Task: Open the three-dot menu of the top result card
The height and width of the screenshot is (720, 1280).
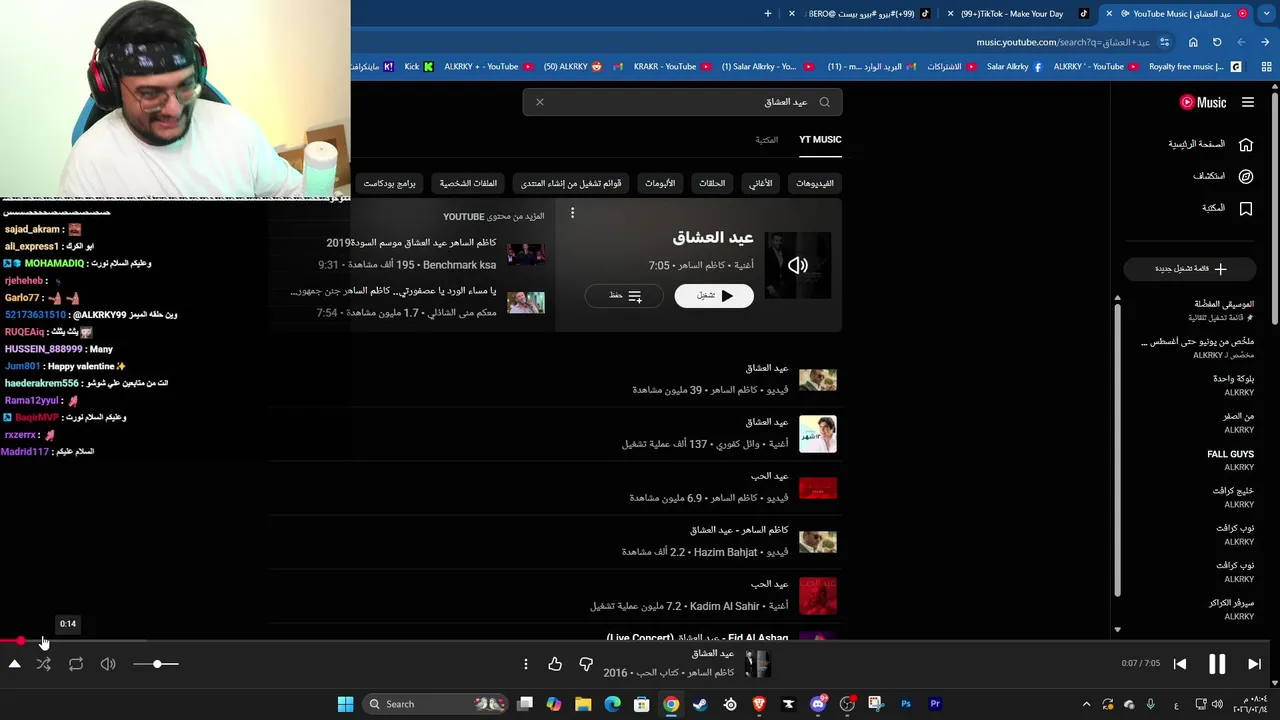Action: coord(572,213)
